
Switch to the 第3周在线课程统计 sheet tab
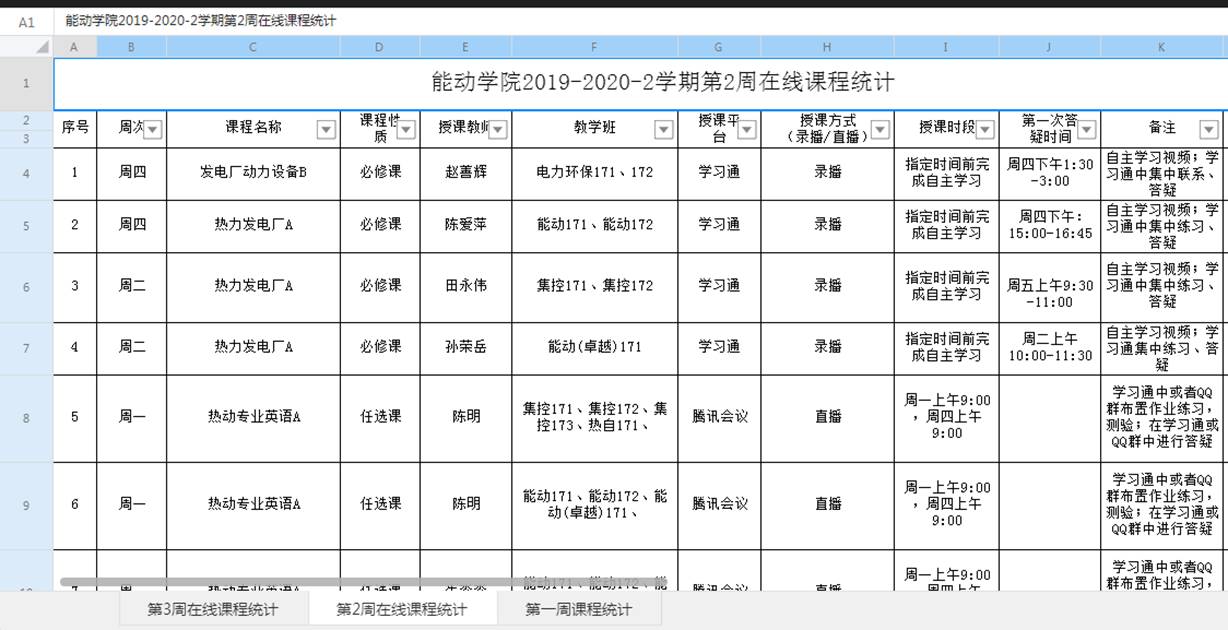click(213, 609)
